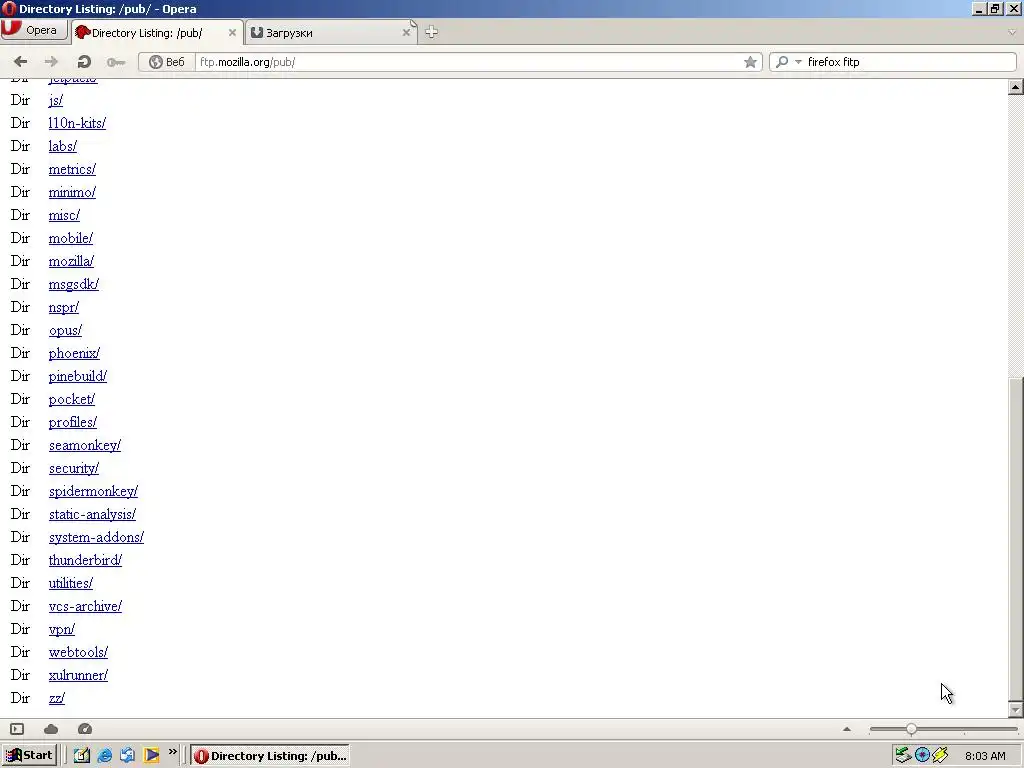Open the utilities/ directory link
The height and width of the screenshot is (768, 1024).
71,583
